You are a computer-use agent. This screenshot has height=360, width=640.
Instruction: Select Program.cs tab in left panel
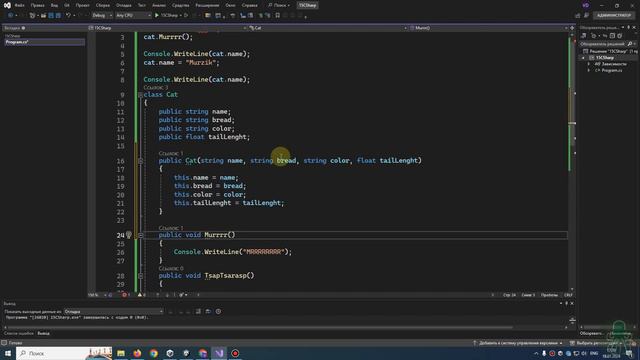44,42
